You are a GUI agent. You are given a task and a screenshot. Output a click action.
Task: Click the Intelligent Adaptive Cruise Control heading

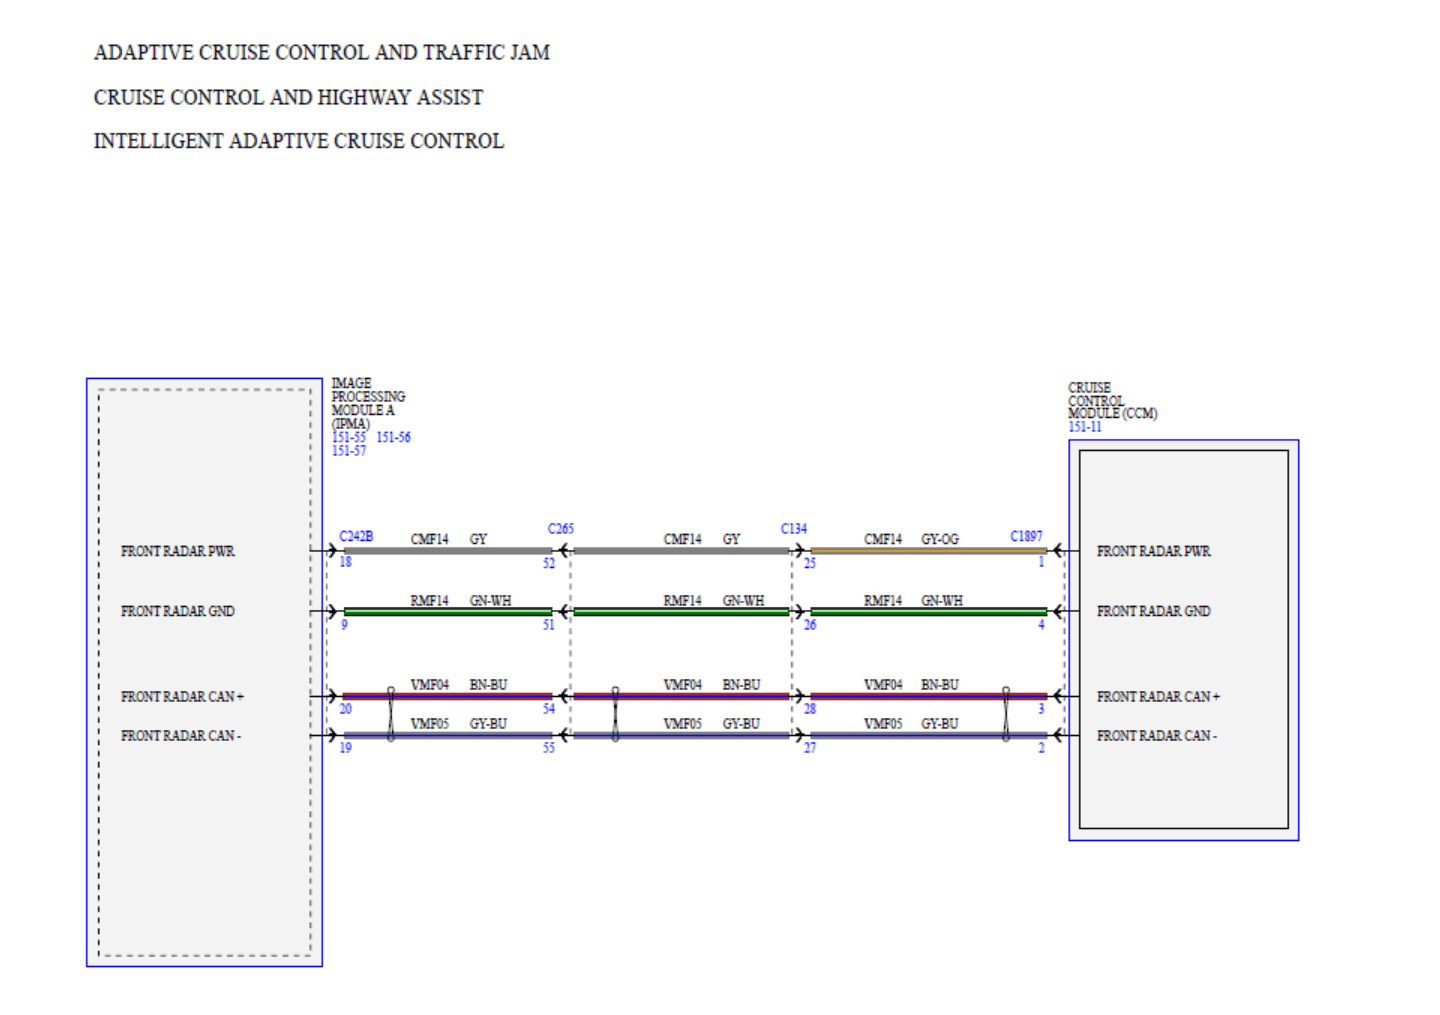pyautogui.click(x=298, y=141)
